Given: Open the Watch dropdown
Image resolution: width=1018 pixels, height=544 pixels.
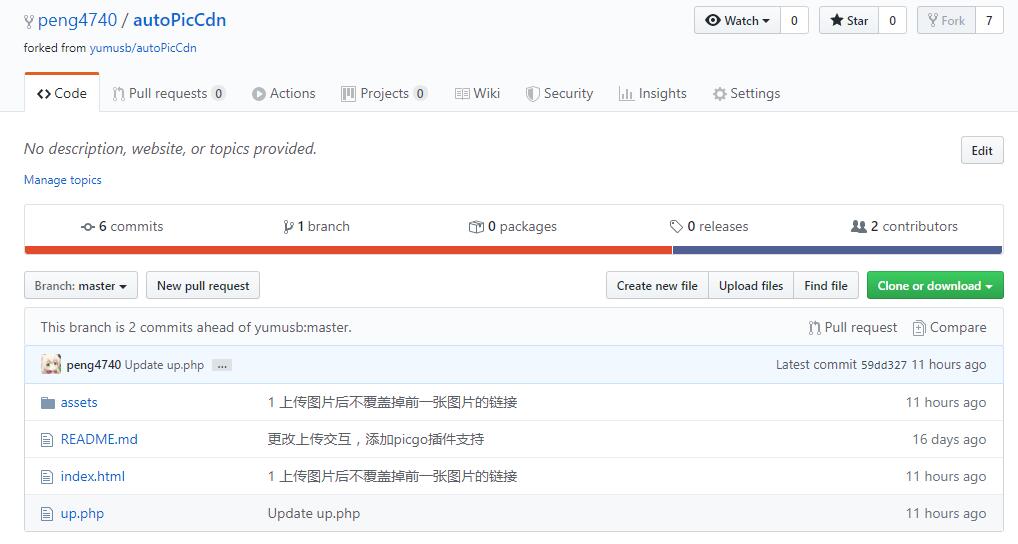Looking at the screenshot, I should coord(737,20).
